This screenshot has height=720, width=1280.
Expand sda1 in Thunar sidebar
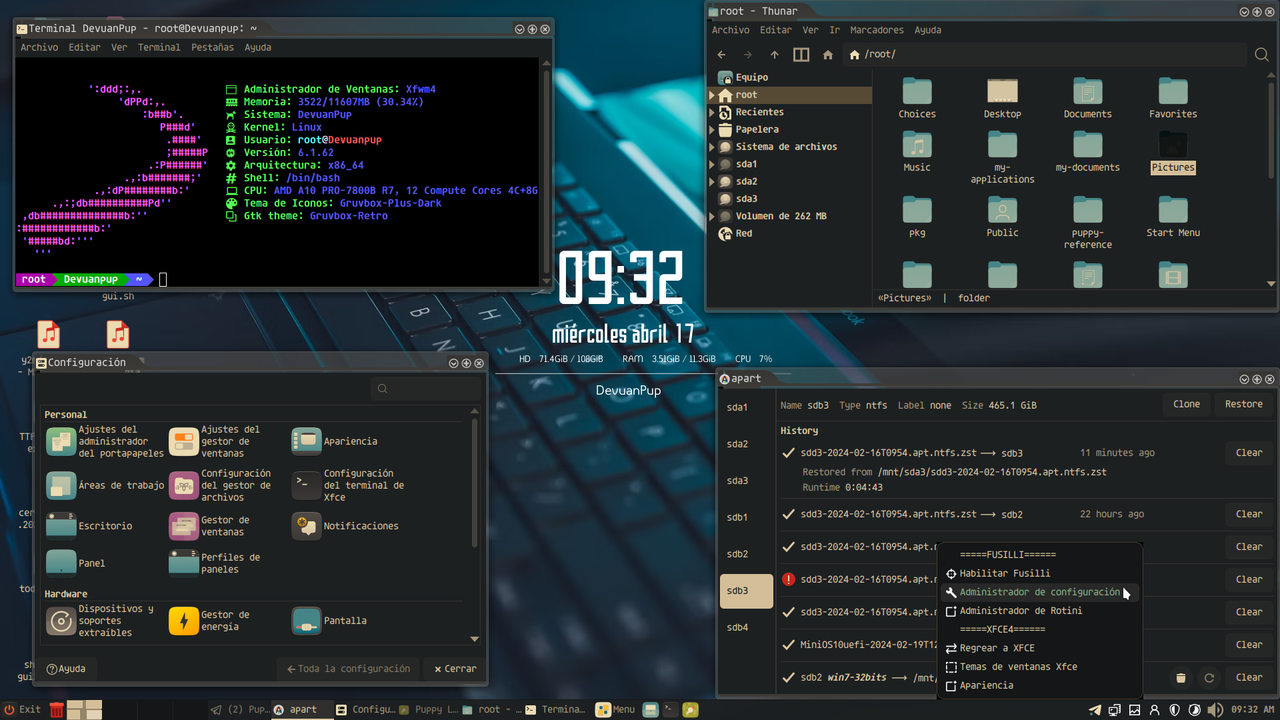712,164
